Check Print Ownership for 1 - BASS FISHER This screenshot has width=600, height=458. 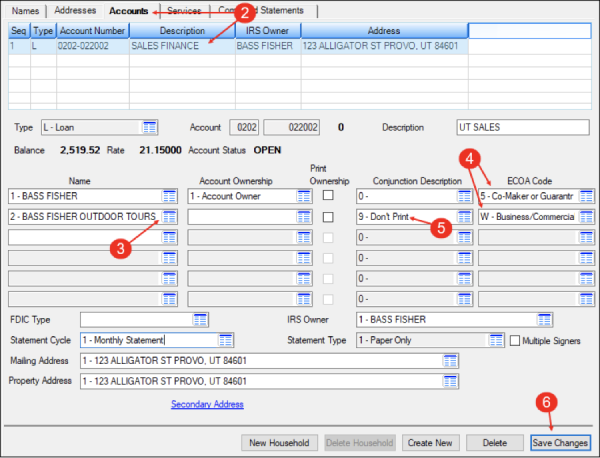(x=328, y=196)
